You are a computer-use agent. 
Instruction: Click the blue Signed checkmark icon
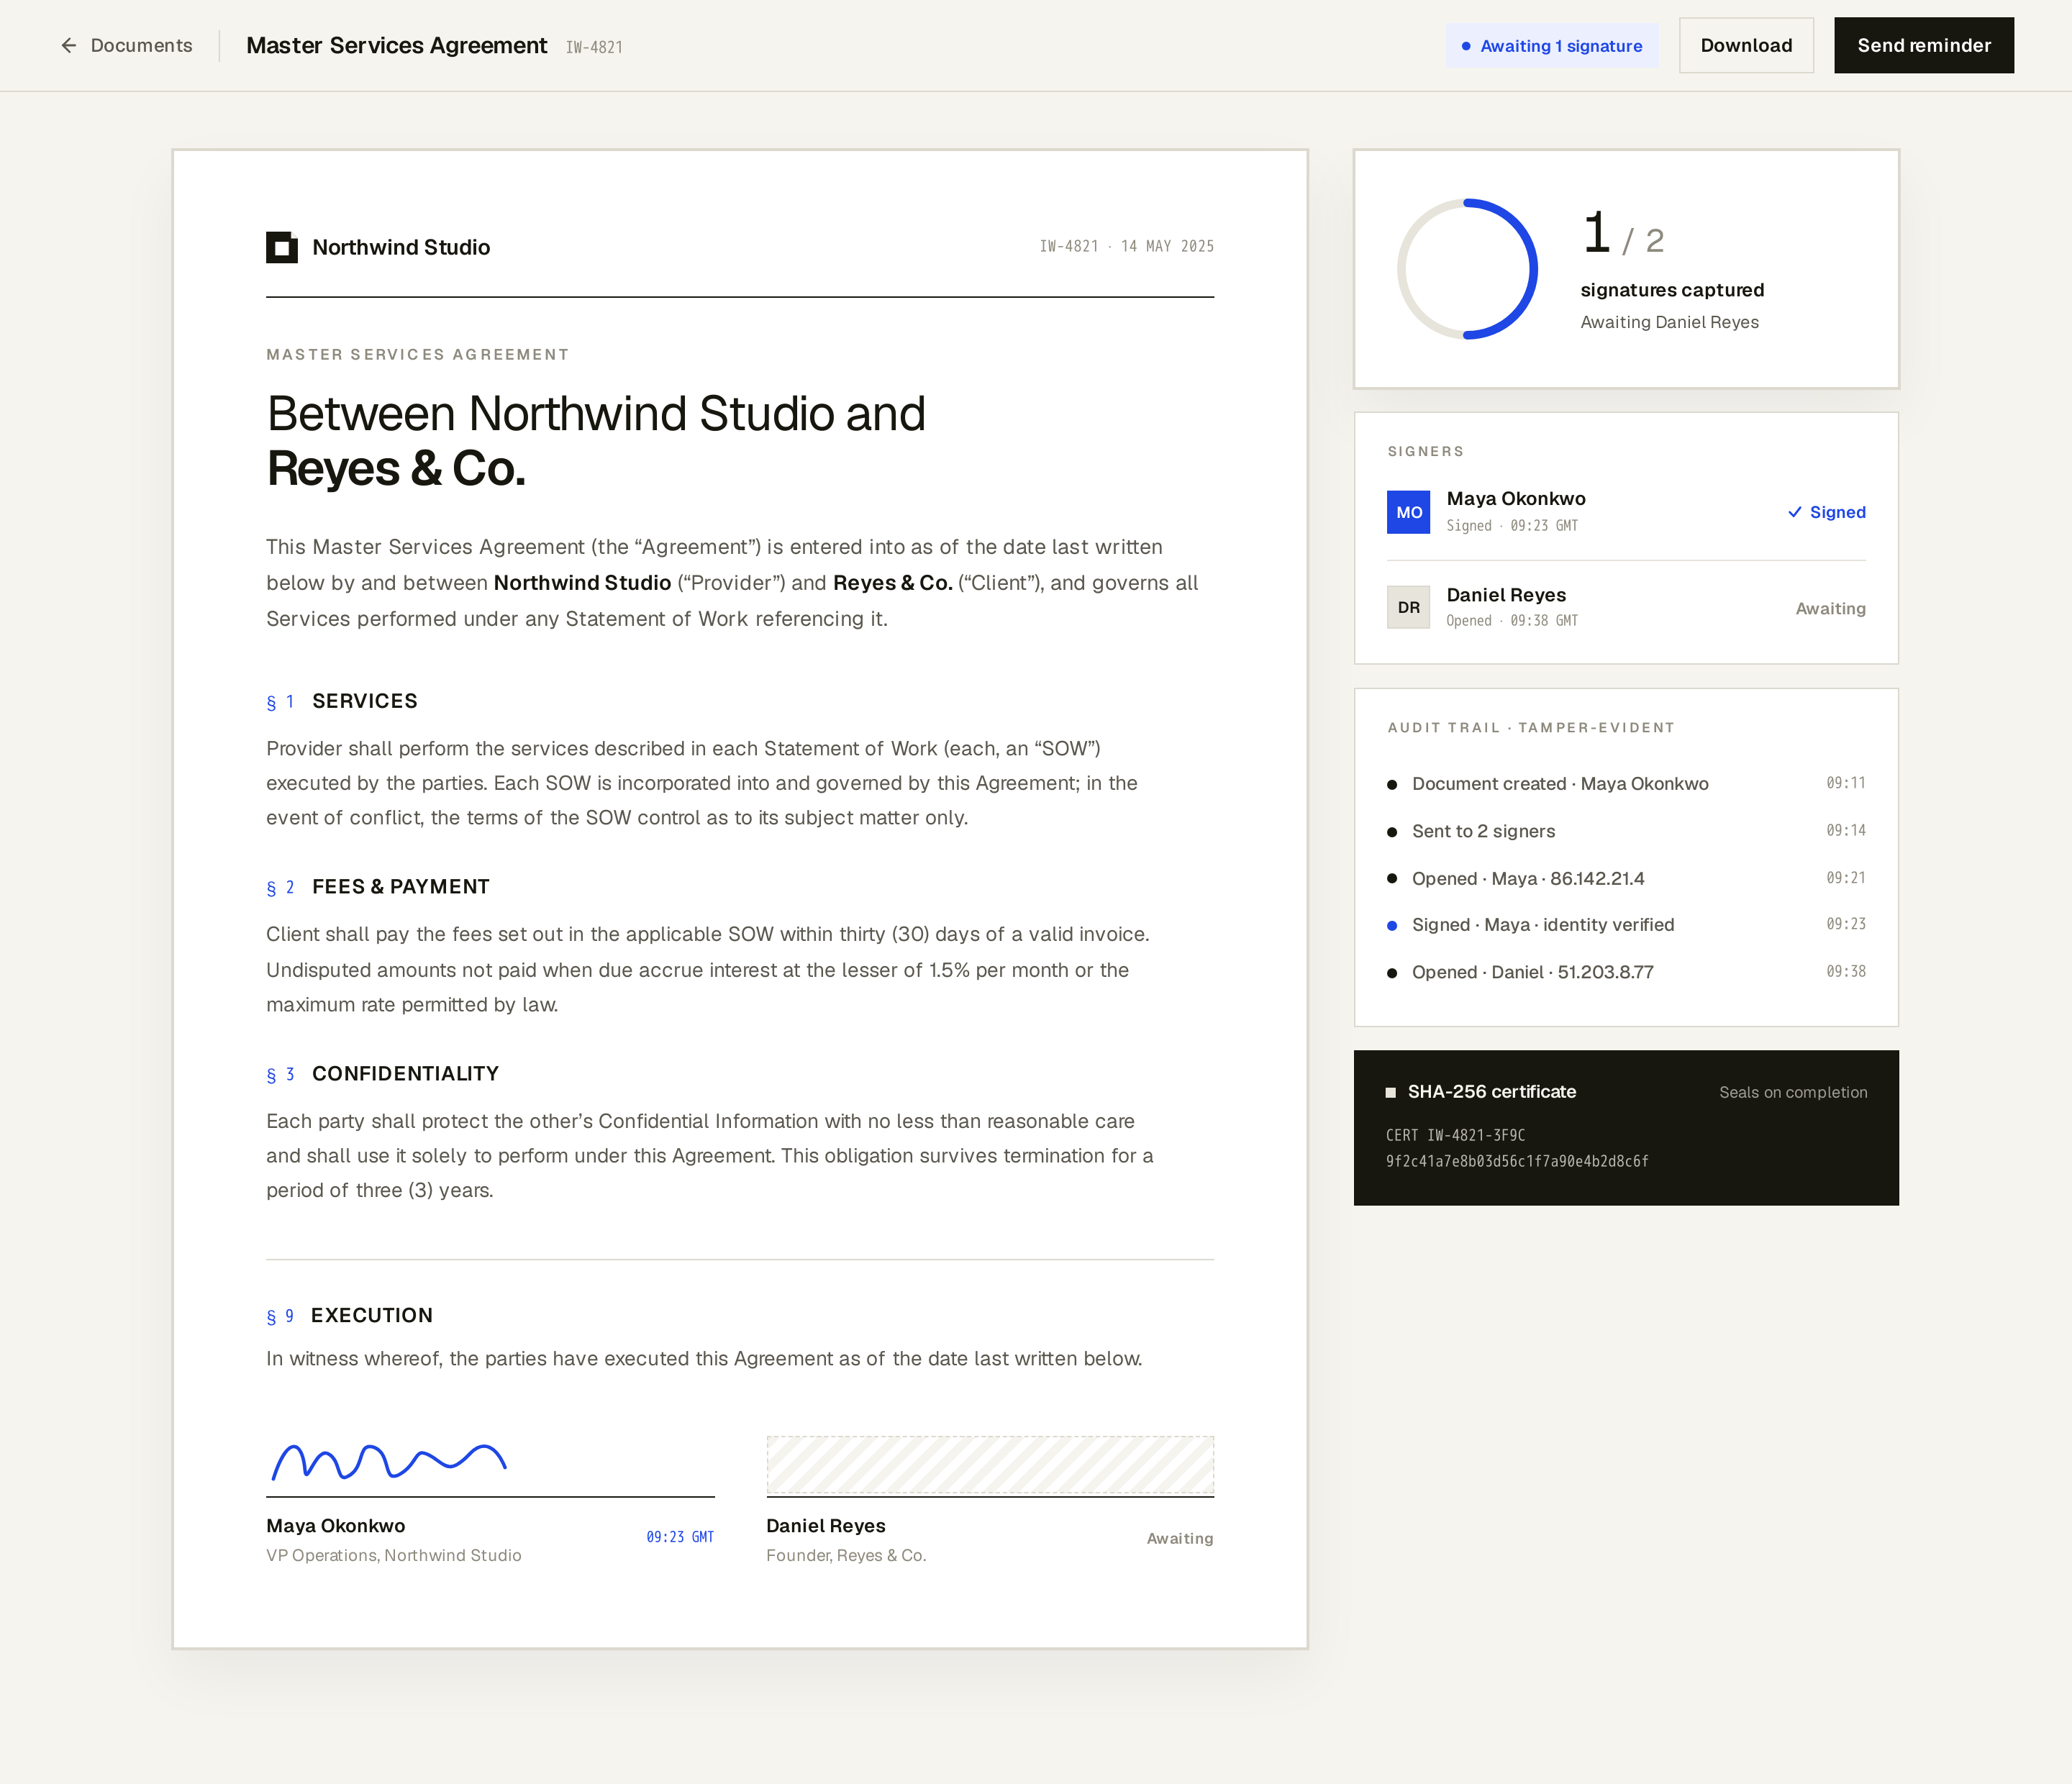coord(1795,512)
